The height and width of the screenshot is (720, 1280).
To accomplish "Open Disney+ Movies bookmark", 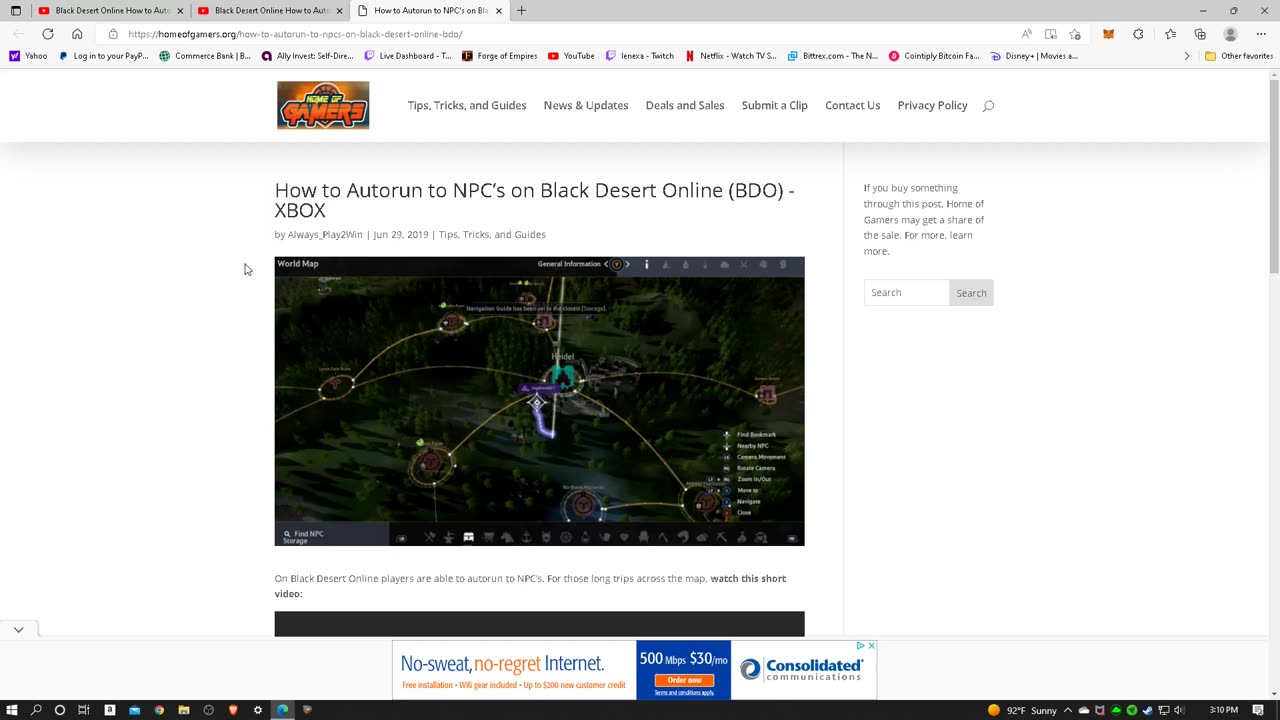I will (x=1034, y=56).
